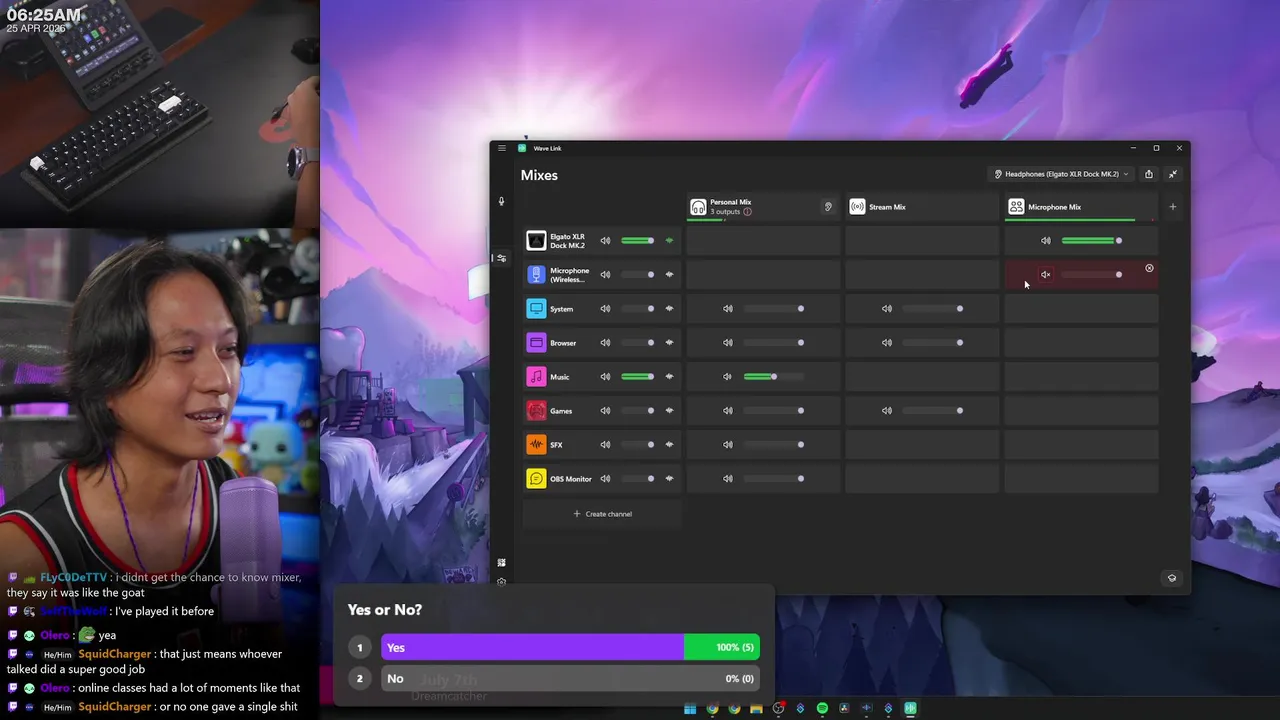Click the Games input channel volume slider
Viewport: 1280px width, 720px height.
click(x=638, y=411)
